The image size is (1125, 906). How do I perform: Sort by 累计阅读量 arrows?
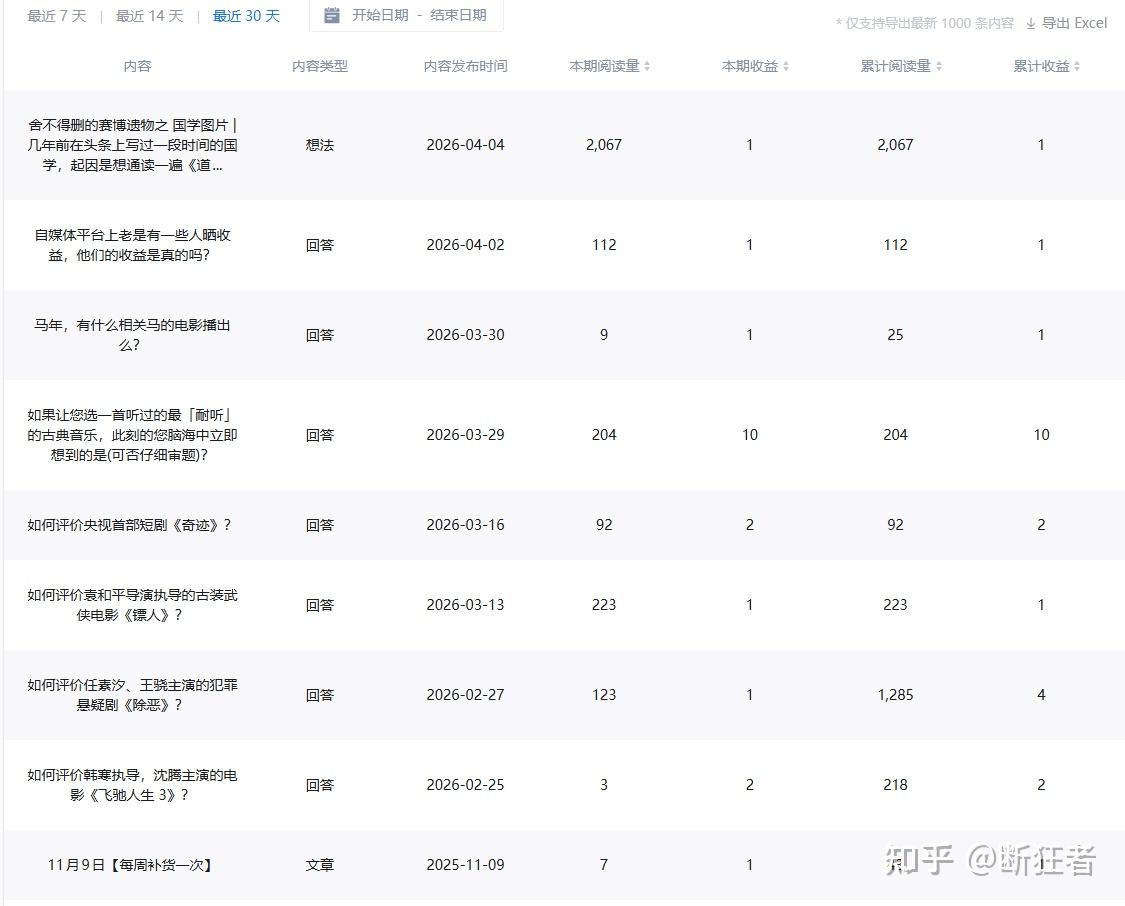pos(939,66)
